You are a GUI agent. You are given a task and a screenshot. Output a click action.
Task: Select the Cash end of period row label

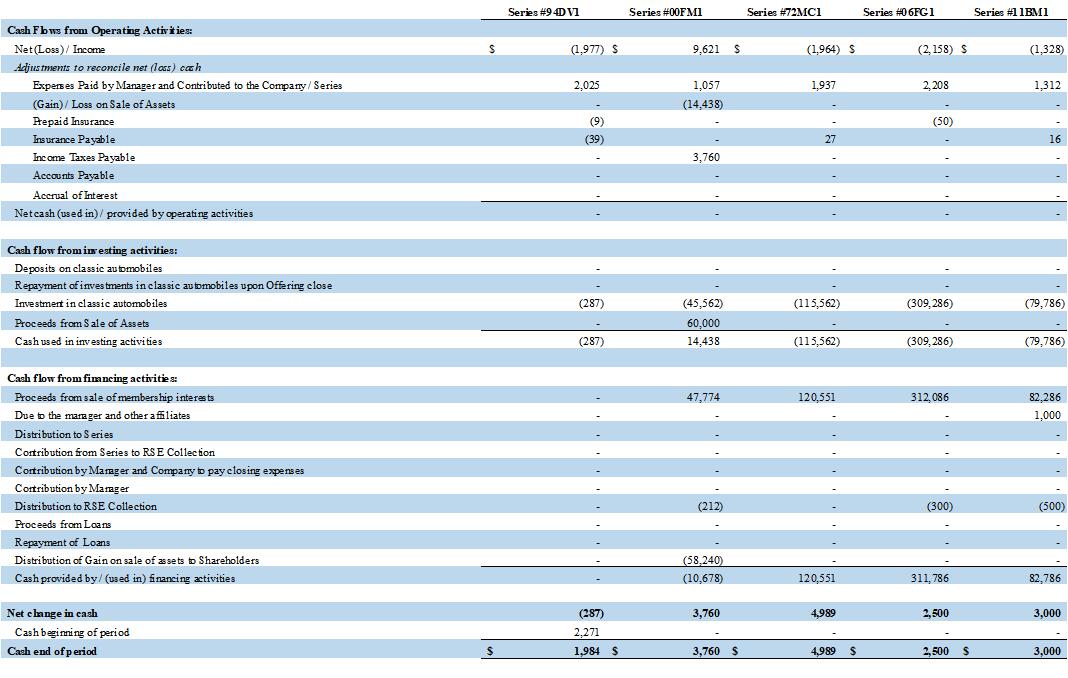[x=52, y=651]
